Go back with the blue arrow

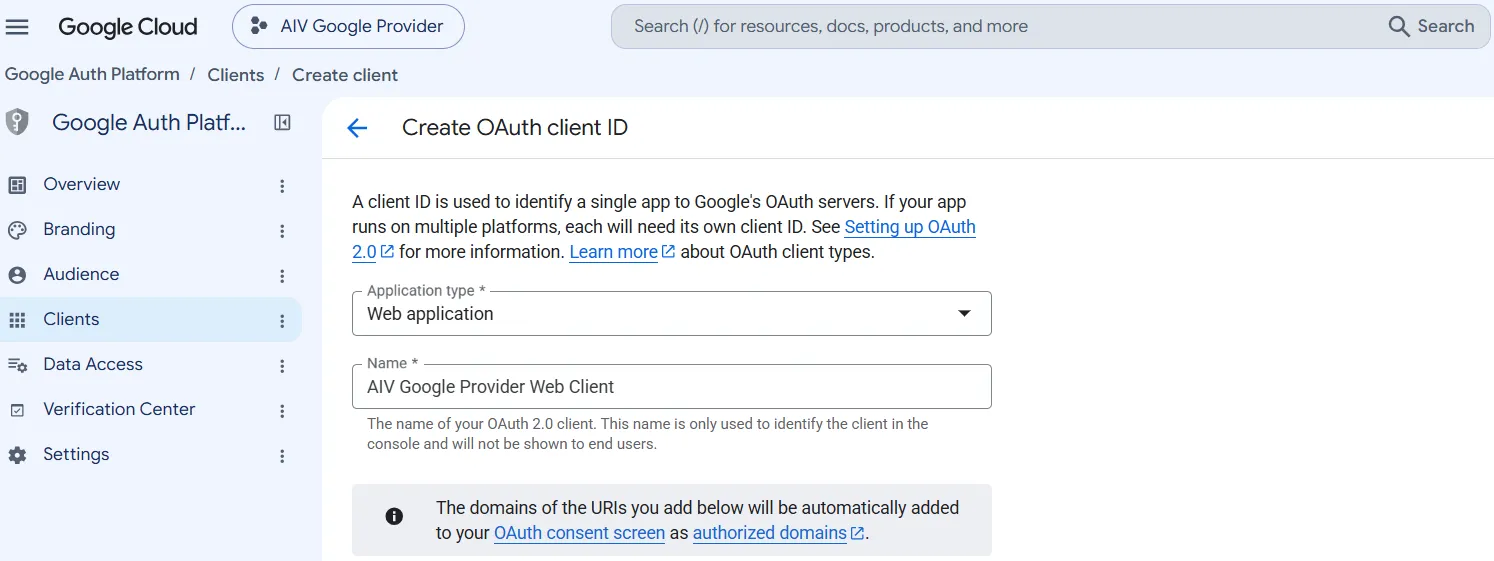pyautogui.click(x=356, y=128)
